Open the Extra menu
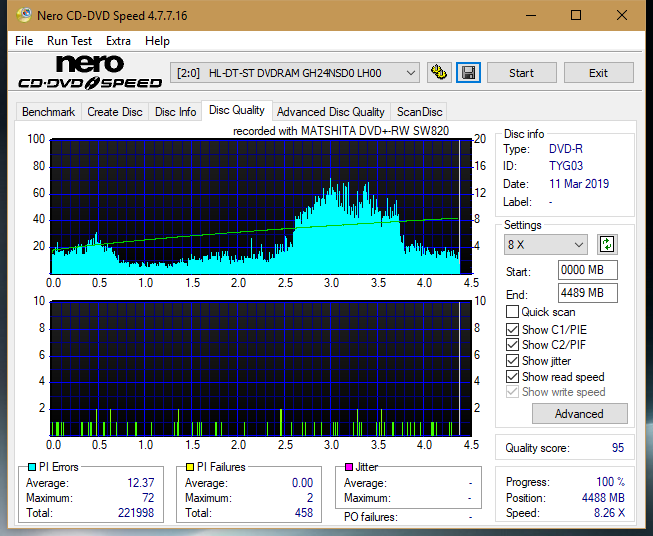The height and width of the screenshot is (536, 653). (118, 41)
